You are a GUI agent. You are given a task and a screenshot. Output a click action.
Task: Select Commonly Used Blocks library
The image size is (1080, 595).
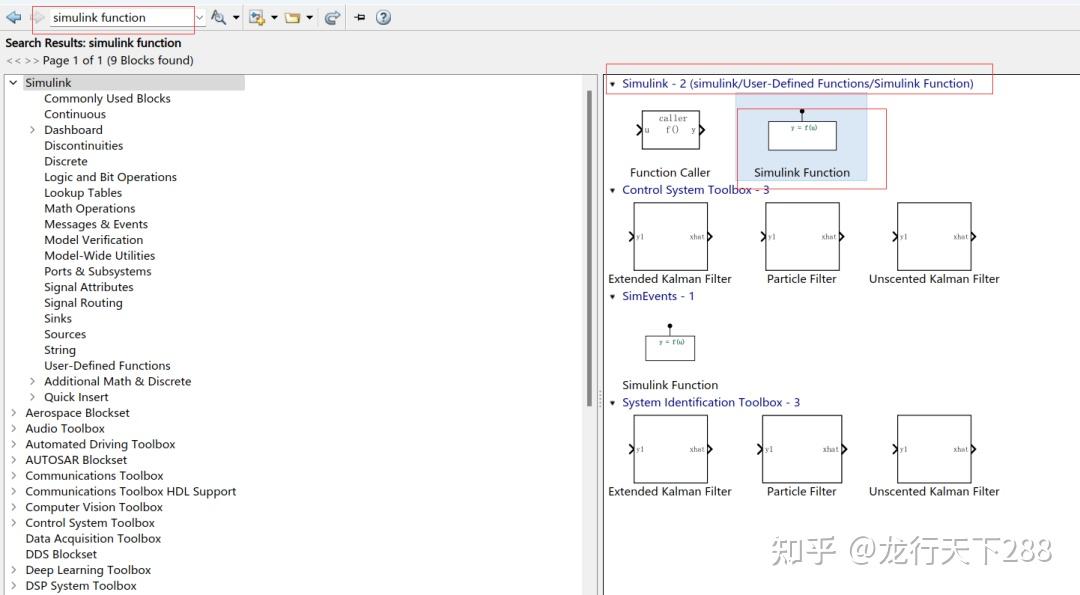coord(107,98)
